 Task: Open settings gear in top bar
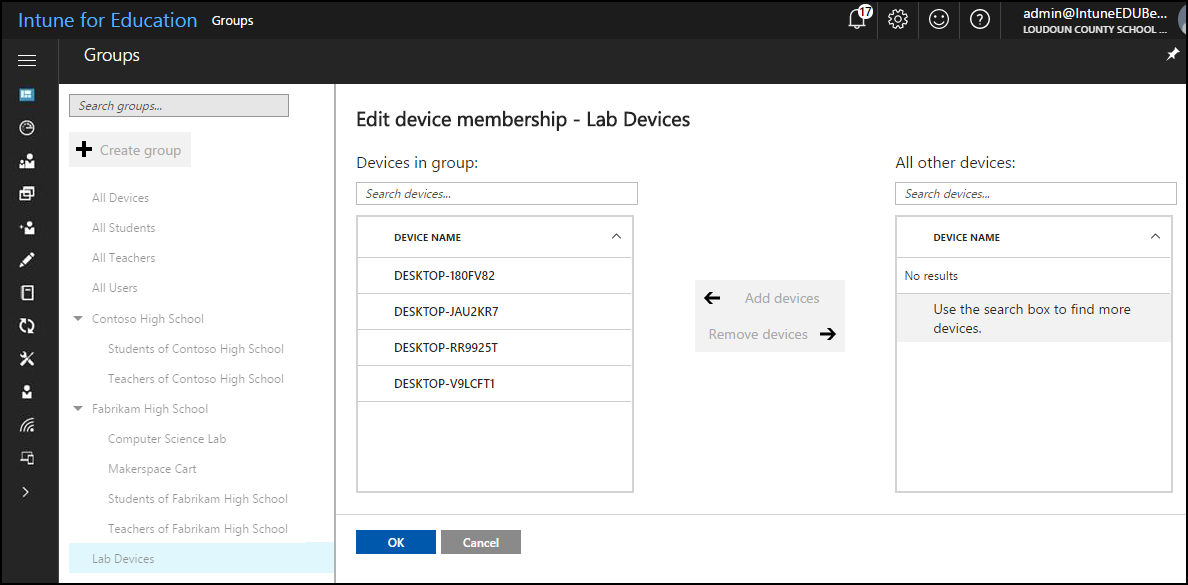tap(897, 19)
